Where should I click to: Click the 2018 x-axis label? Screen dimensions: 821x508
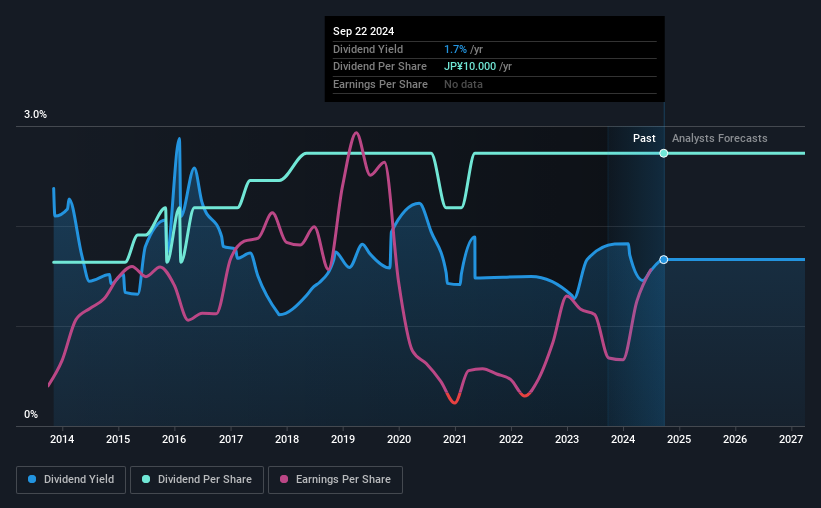(287, 439)
